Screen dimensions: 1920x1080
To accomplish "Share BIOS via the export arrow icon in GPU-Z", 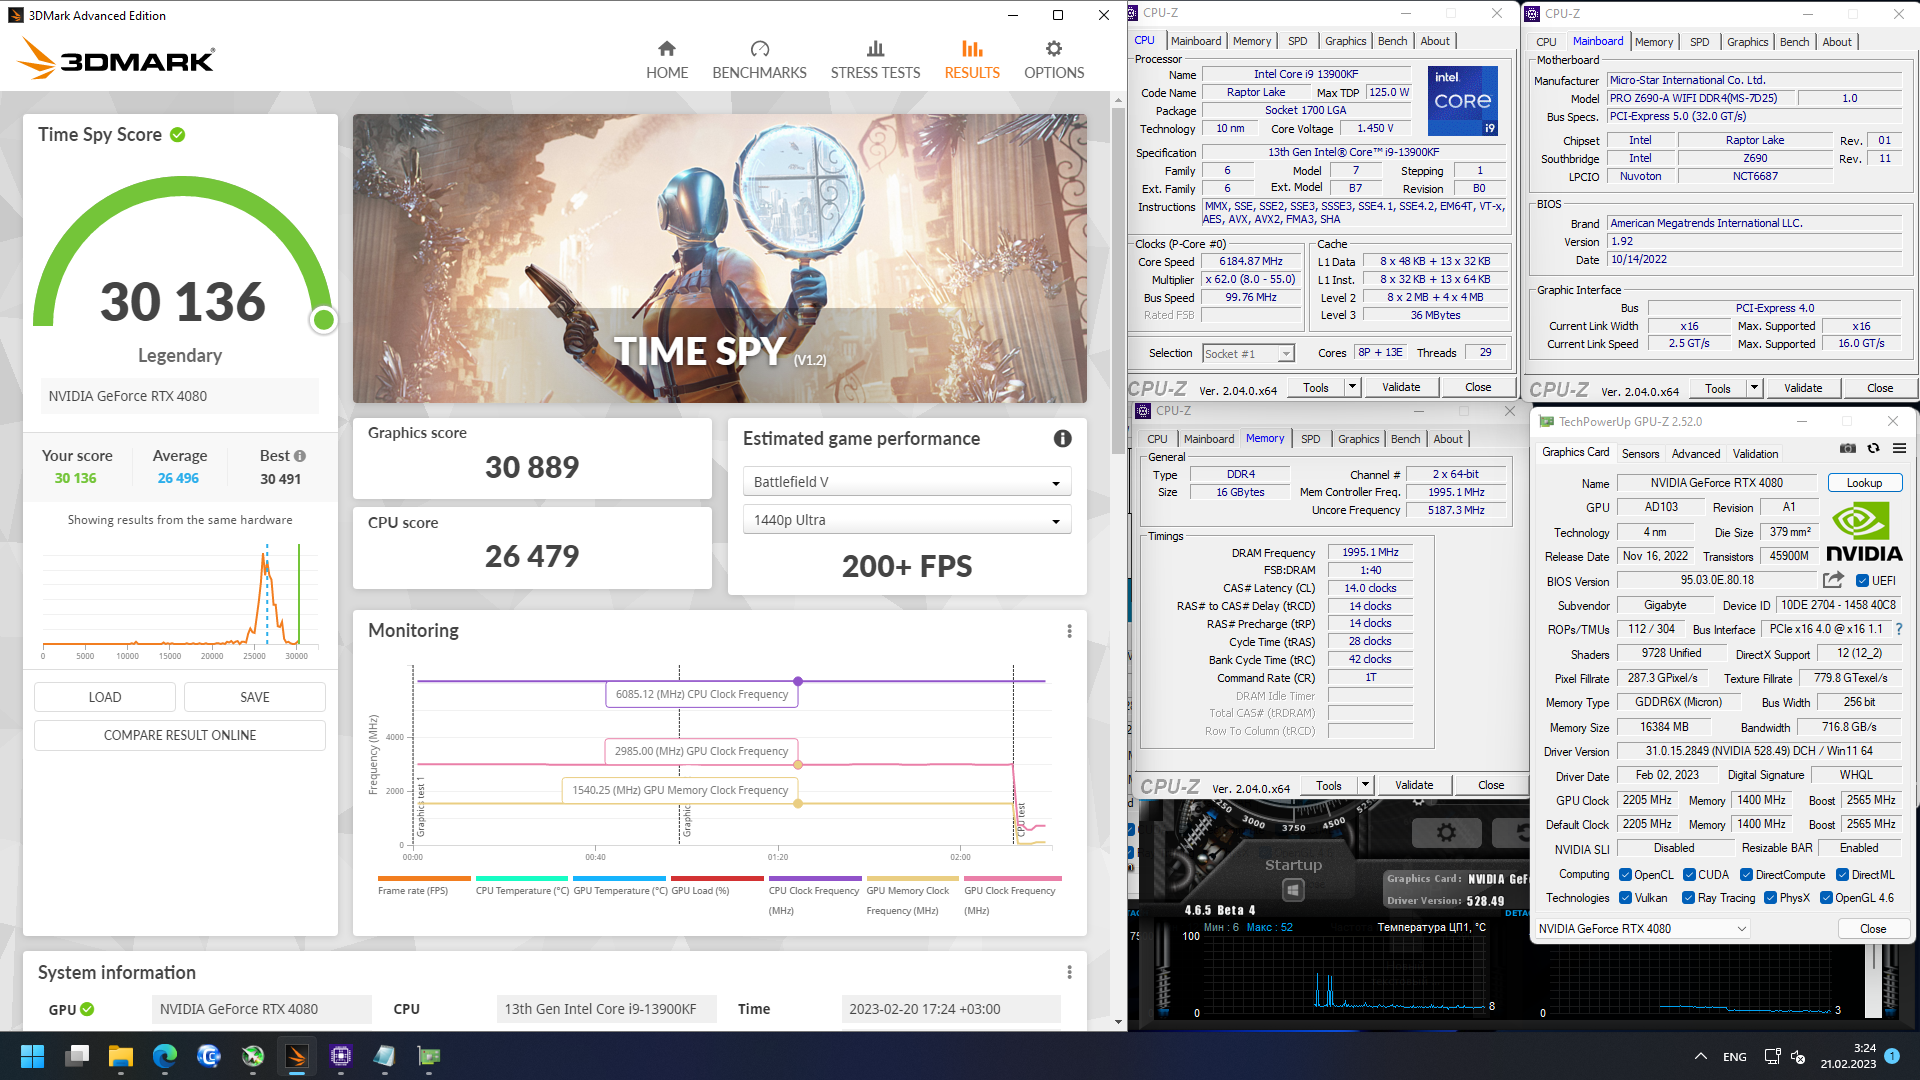I will point(1833,580).
